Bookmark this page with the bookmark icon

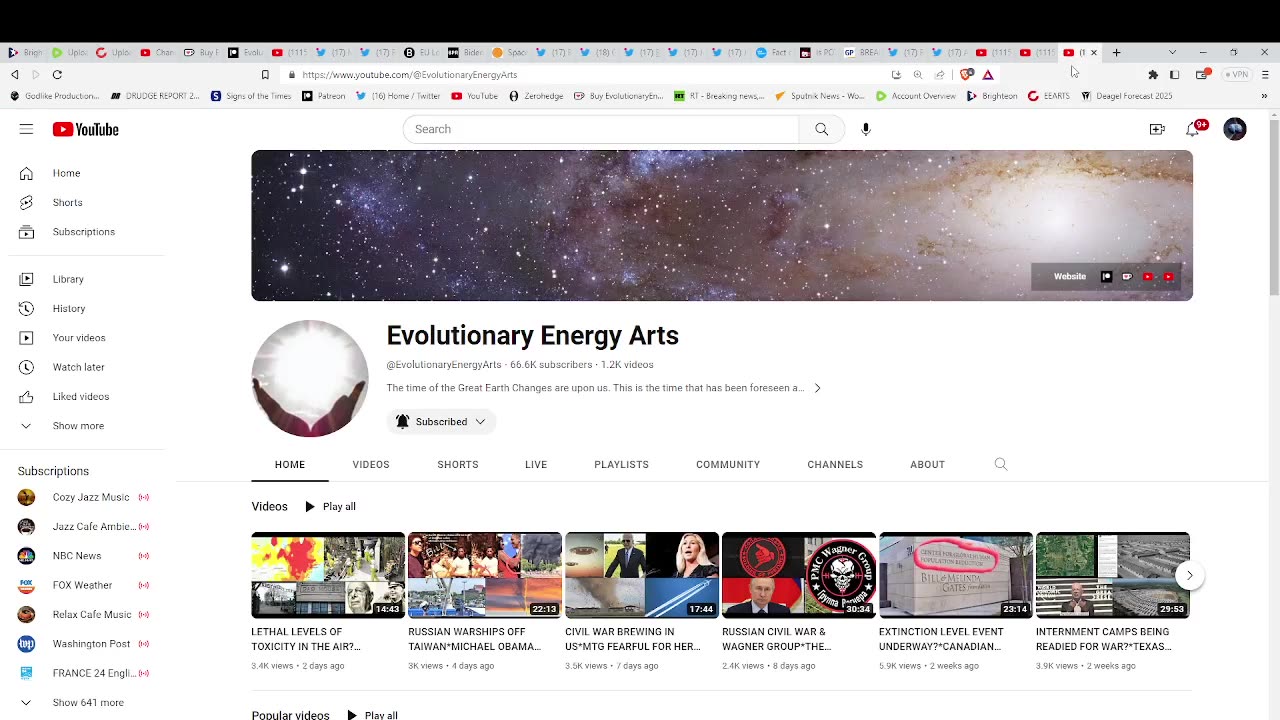coord(265,75)
